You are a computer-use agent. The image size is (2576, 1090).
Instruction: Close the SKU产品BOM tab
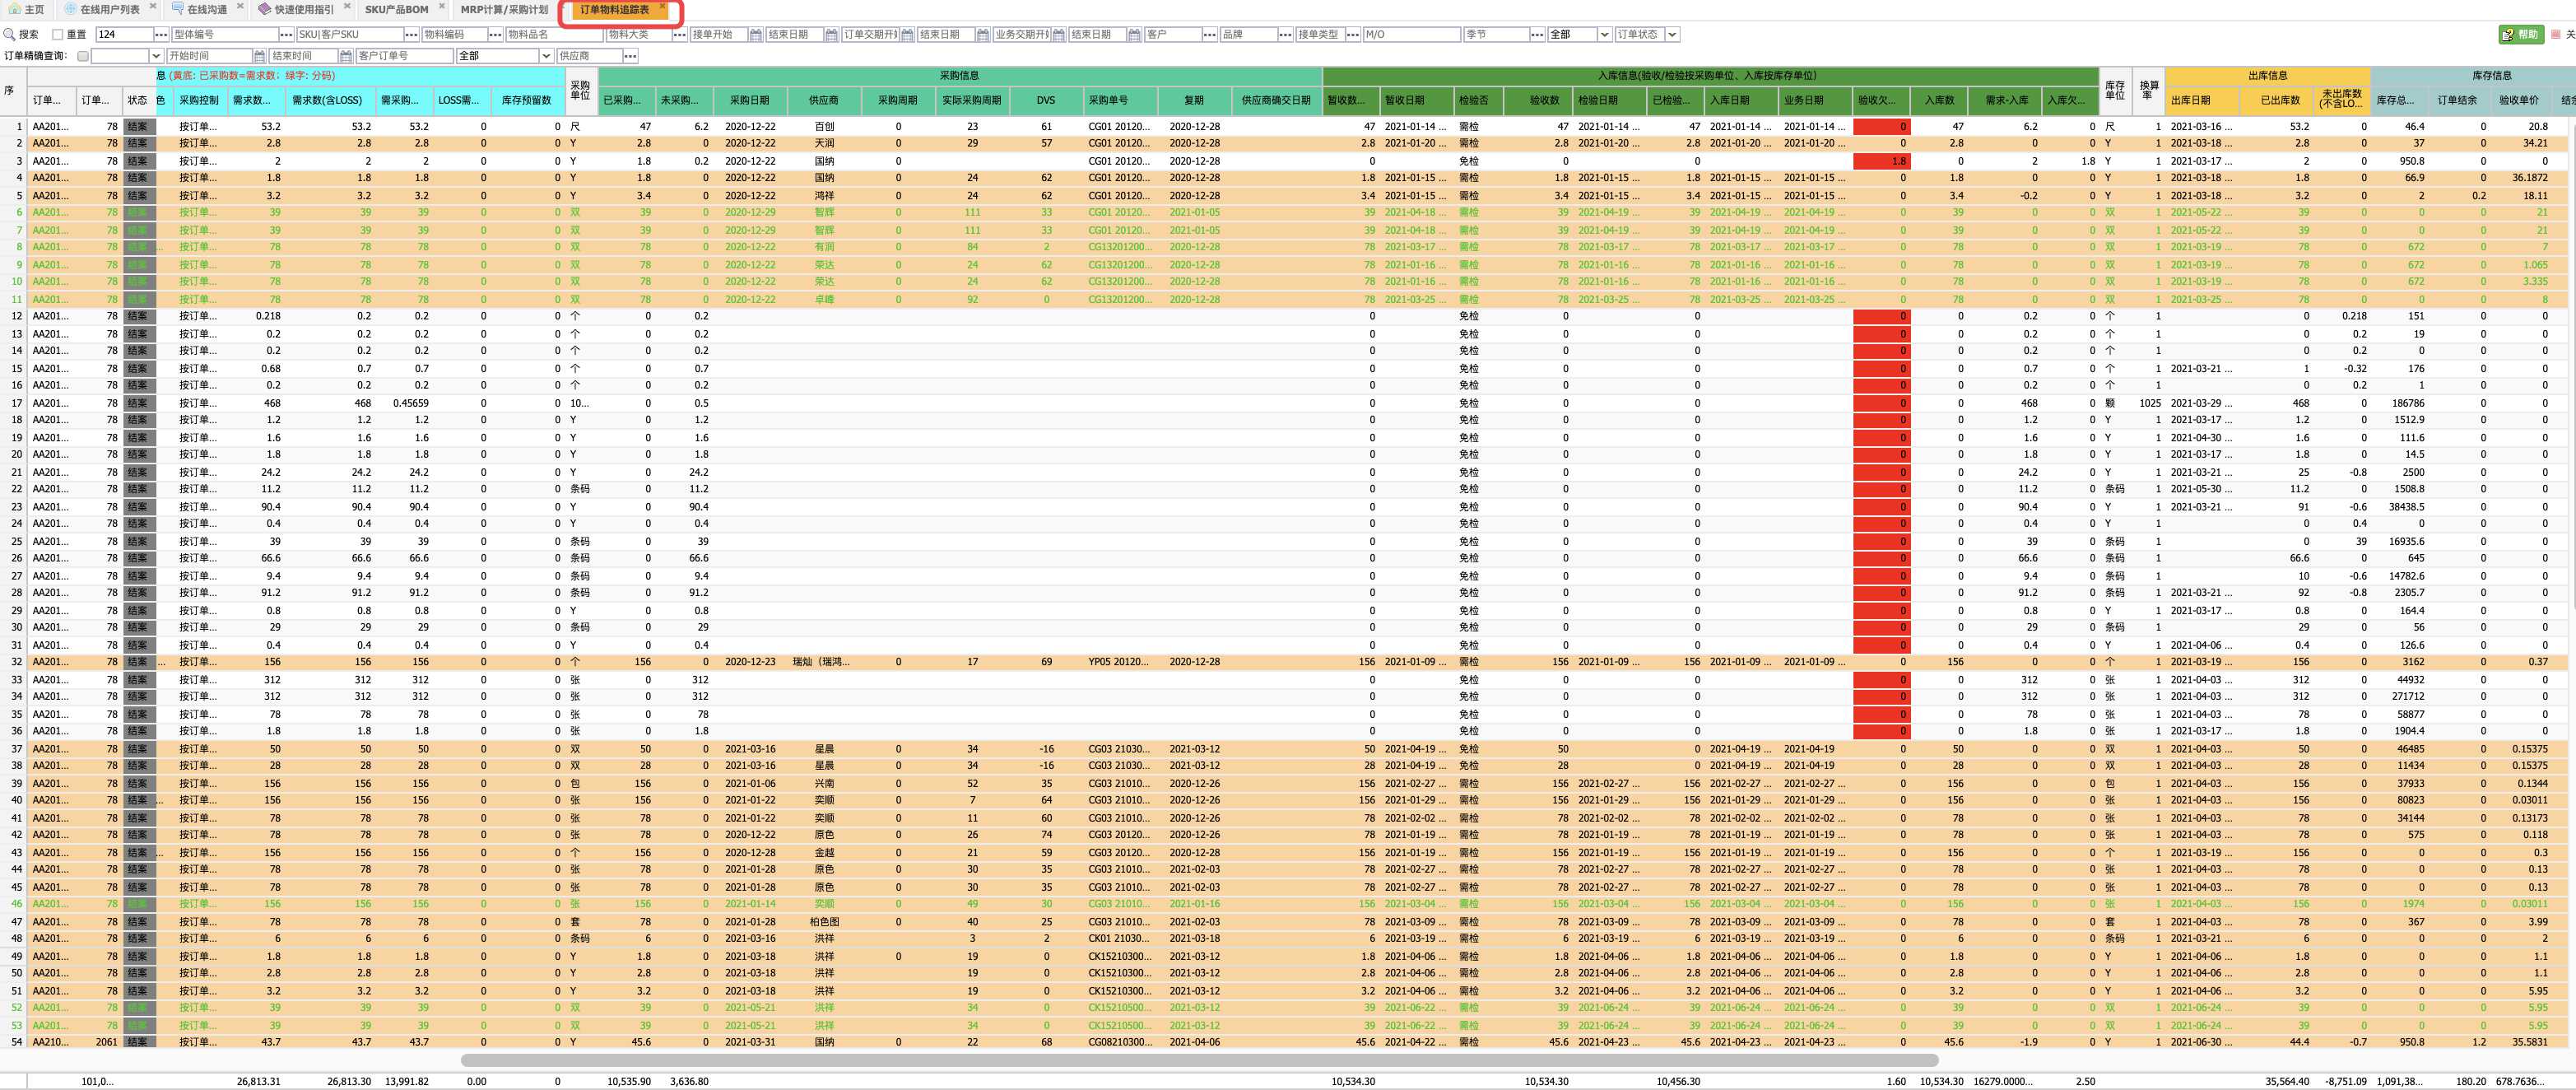pos(441,6)
